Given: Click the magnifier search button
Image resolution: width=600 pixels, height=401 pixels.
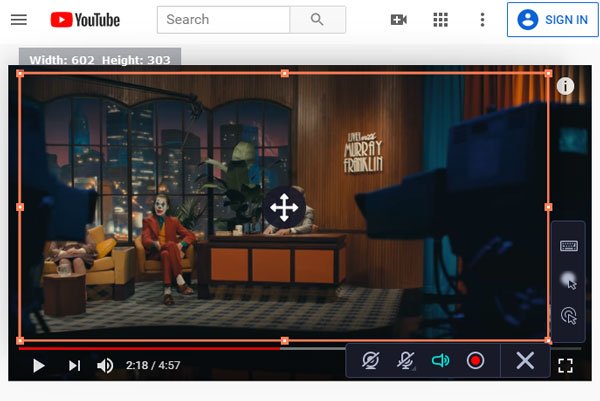Looking at the screenshot, I should tap(317, 20).
